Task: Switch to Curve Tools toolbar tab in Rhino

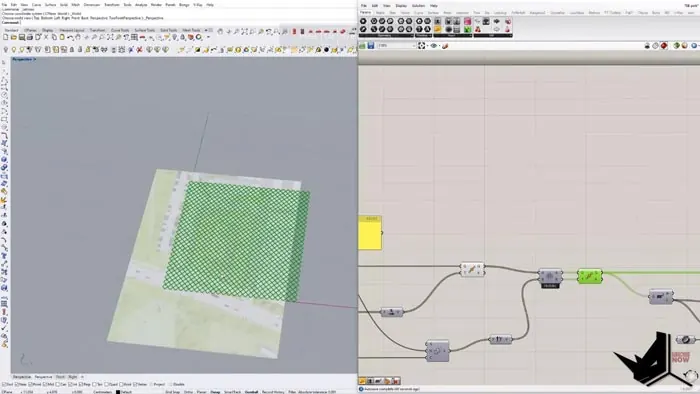Action: pos(120,30)
